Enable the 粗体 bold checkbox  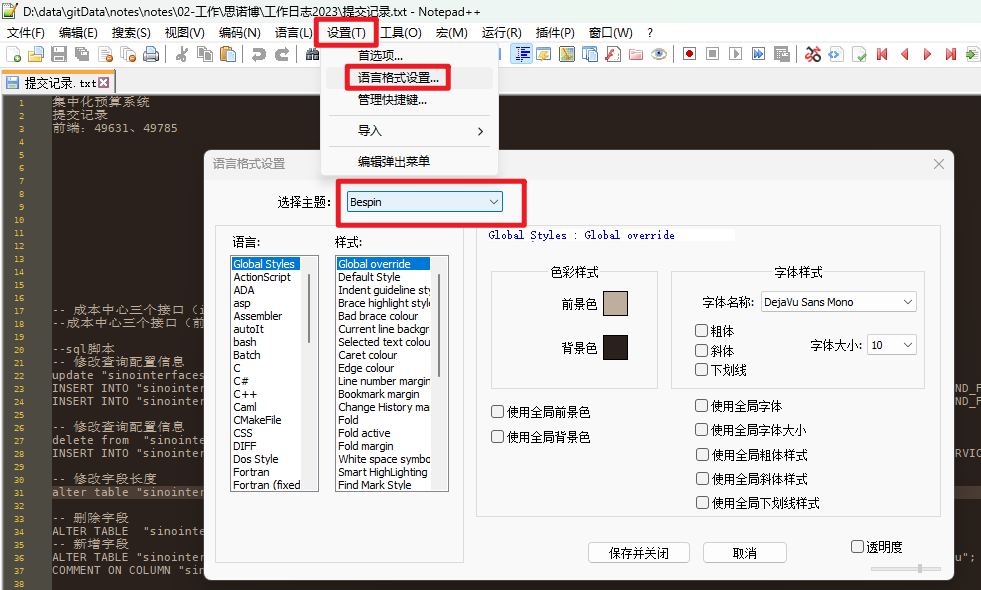click(x=701, y=331)
